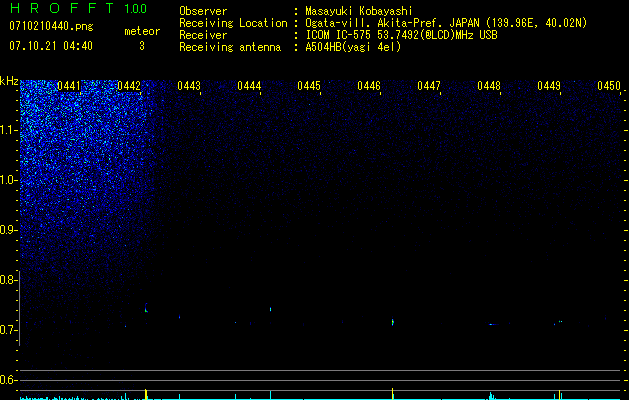Click the 0447 time marker
629x400 pixels.
(429, 86)
